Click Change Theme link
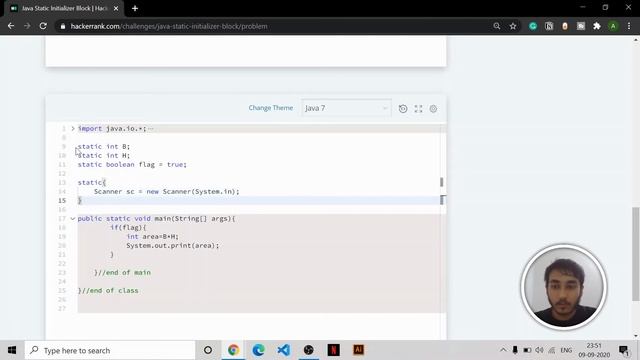Viewport: 640px width, 360px height. click(271, 108)
